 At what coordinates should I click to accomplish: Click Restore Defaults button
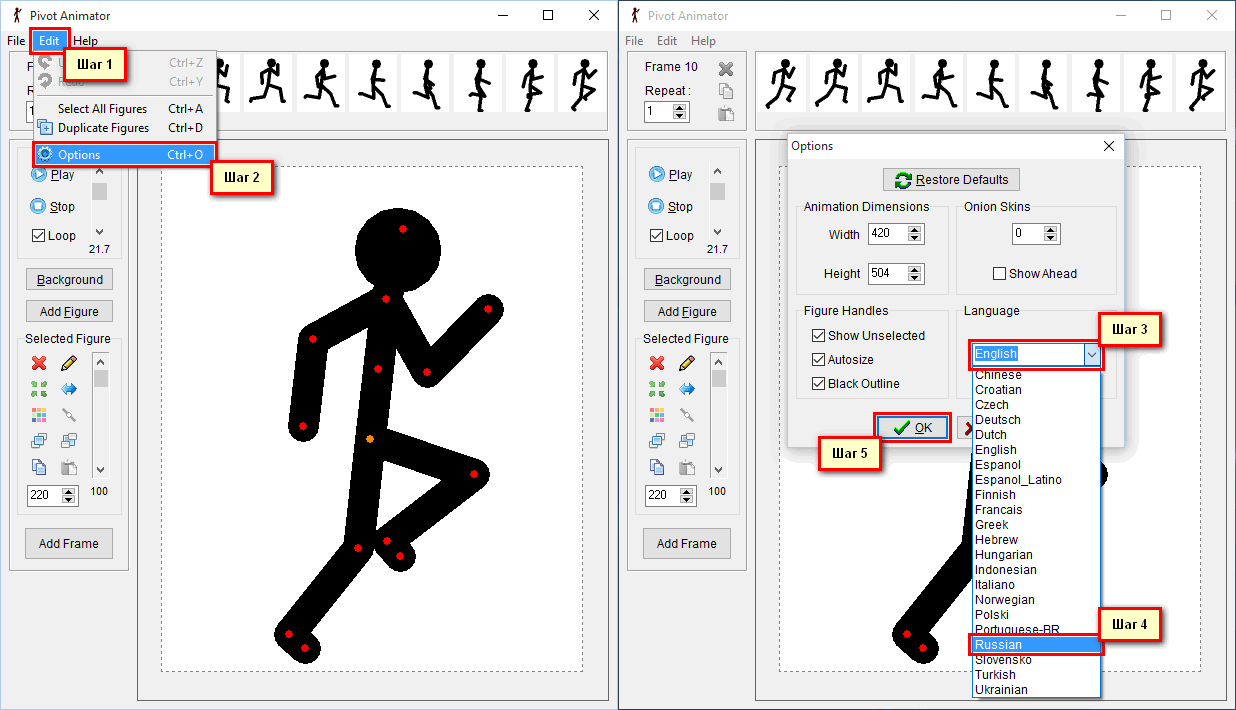point(951,180)
